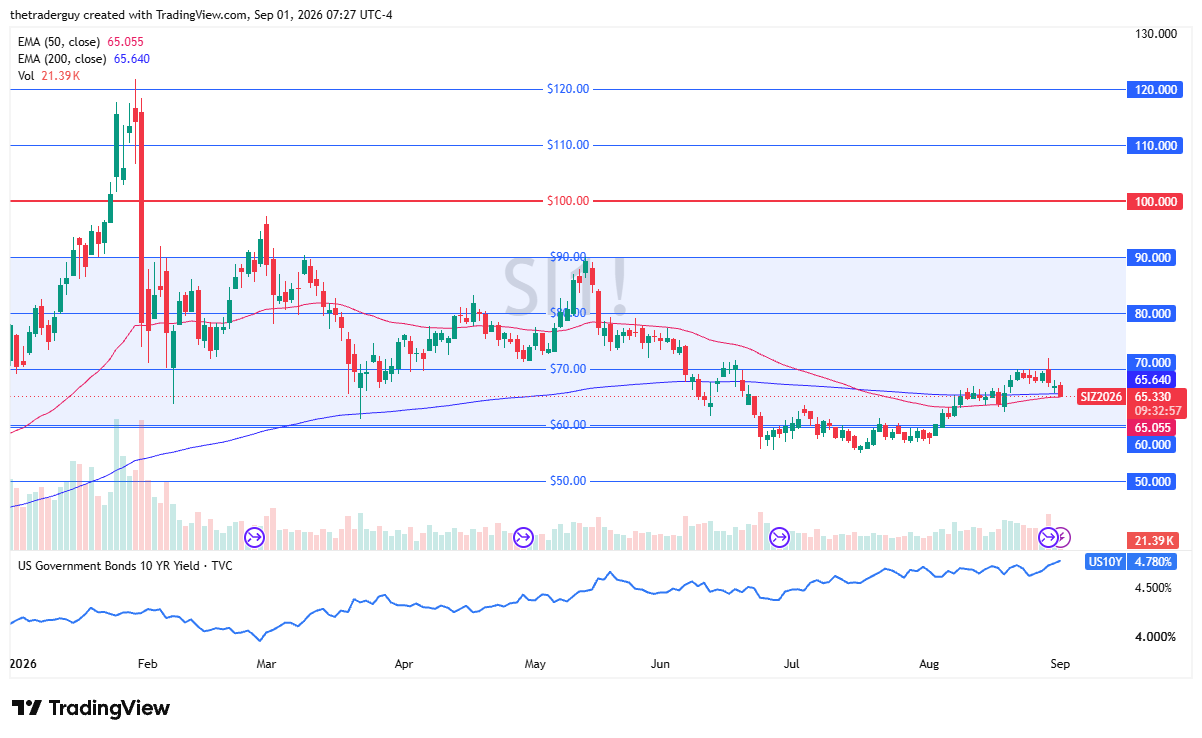Click the Feb label on time axis
1202x738 pixels.
click(x=147, y=663)
